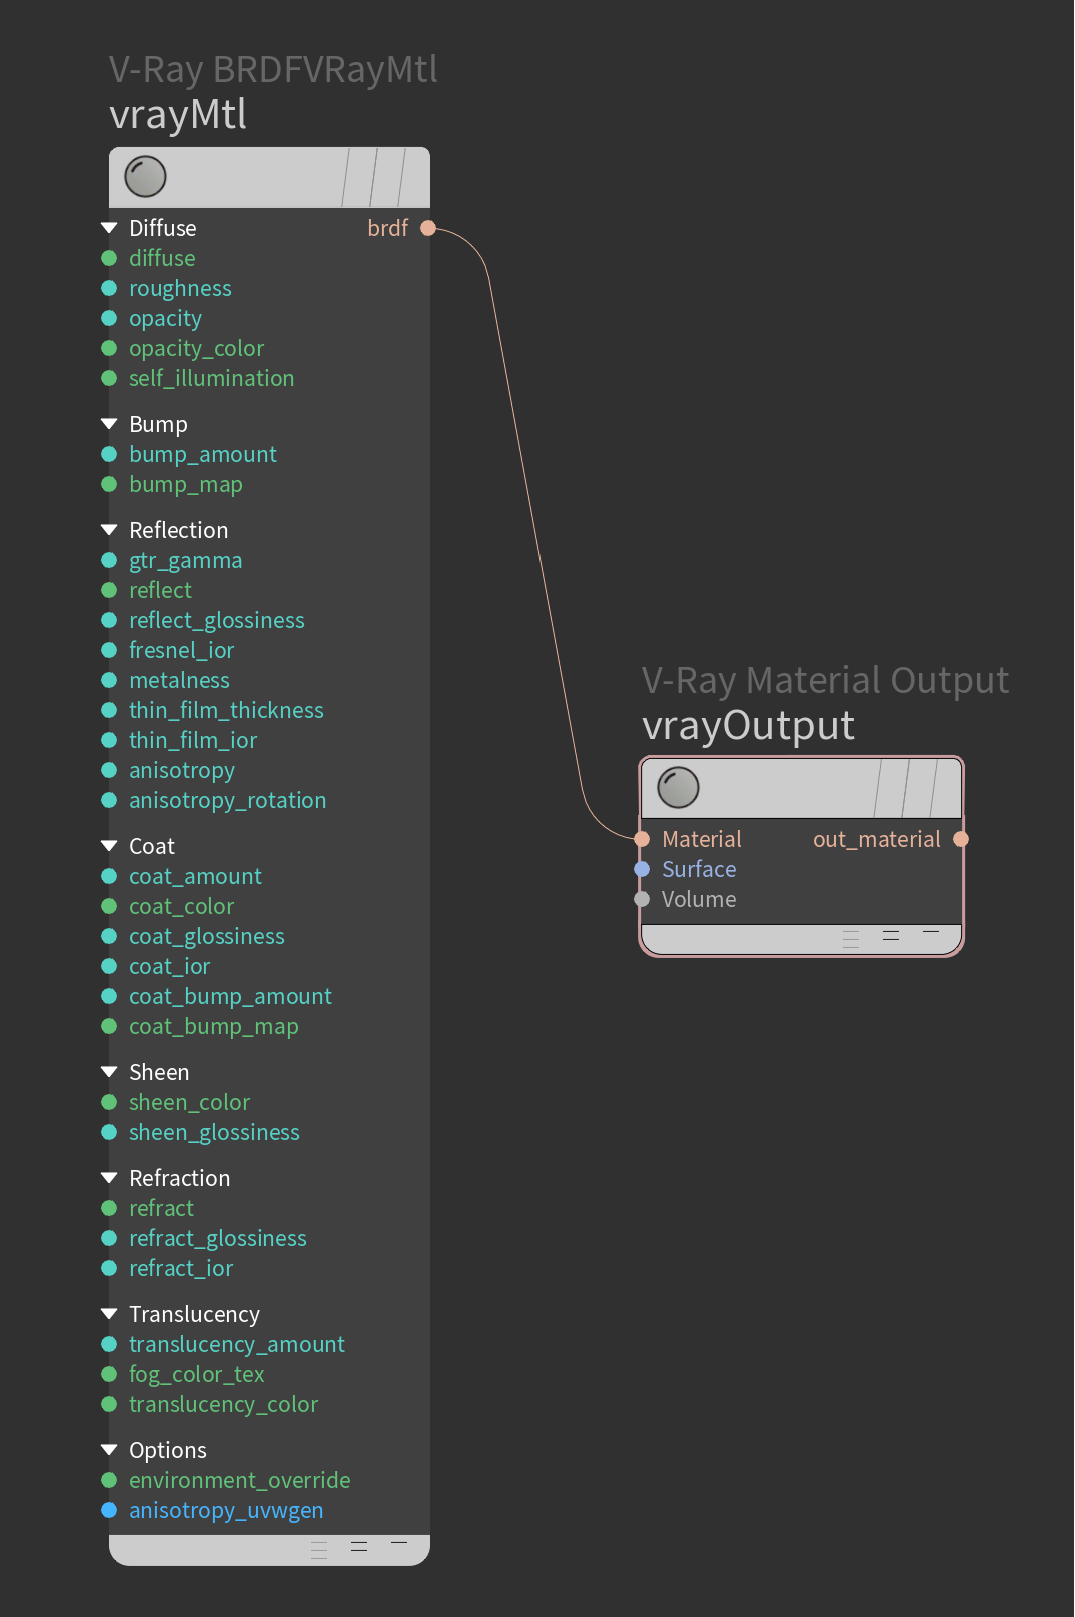Click the vrayOutput node name label

click(749, 727)
